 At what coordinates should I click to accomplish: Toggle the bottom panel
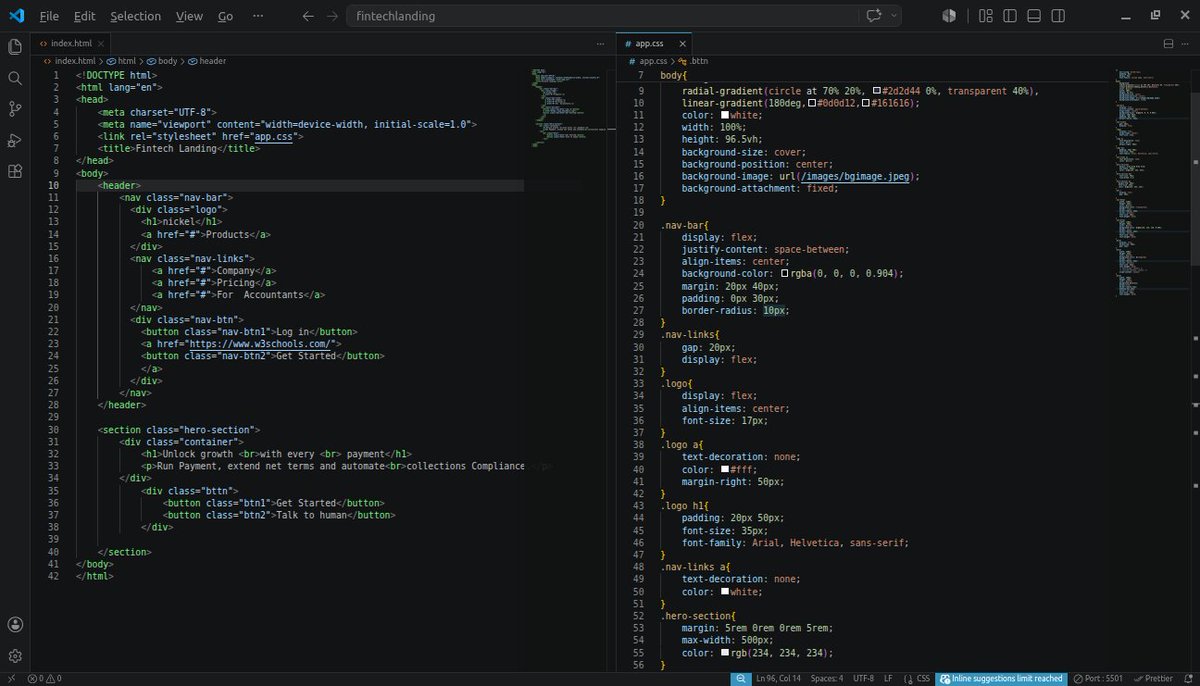click(1034, 16)
